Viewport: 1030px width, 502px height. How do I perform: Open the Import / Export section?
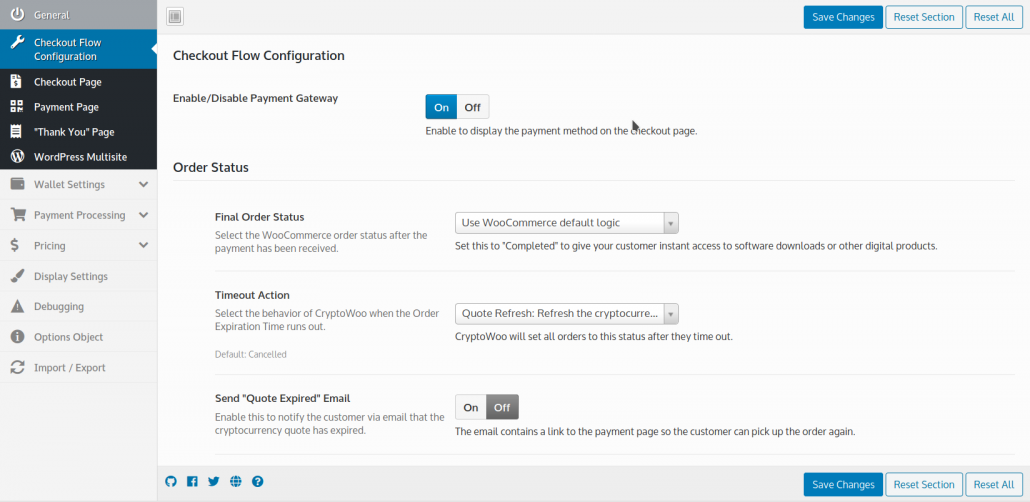(79, 367)
